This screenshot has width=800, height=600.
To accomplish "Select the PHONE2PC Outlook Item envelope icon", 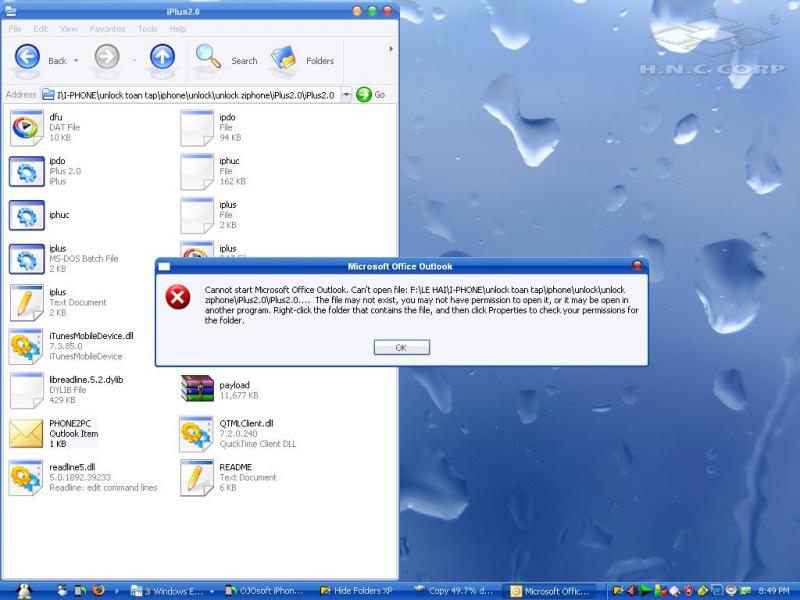I will tap(26, 433).
